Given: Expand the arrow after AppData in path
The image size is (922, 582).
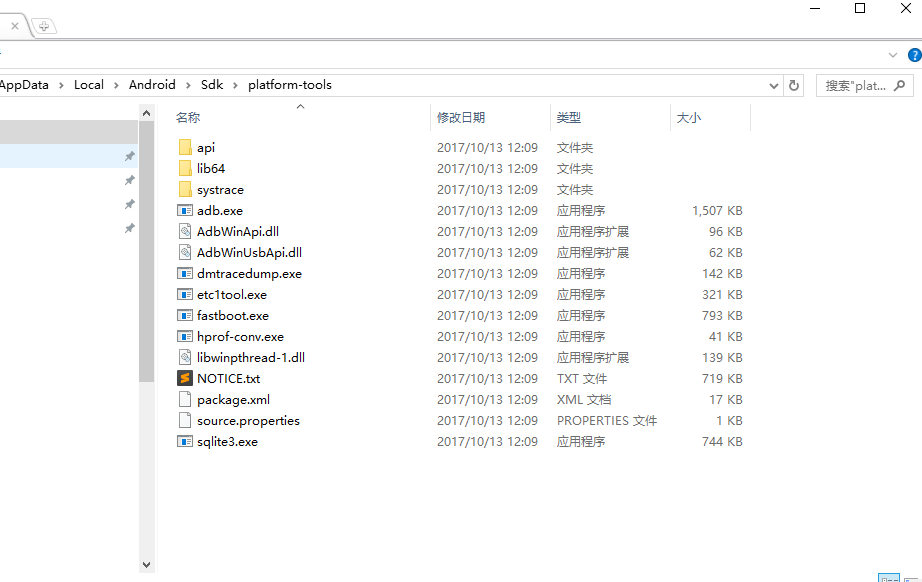Looking at the screenshot, I should point(61,85).
